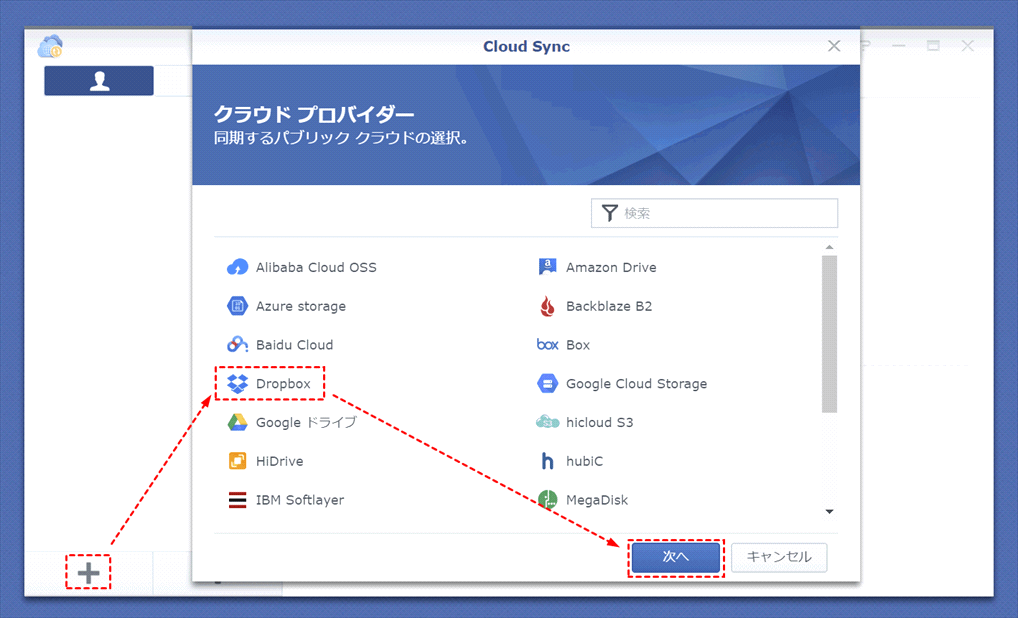Pick the hubiC provider icon
Image resolution: width=1018 pixels, height=618 pixels.
coord(547,461)
